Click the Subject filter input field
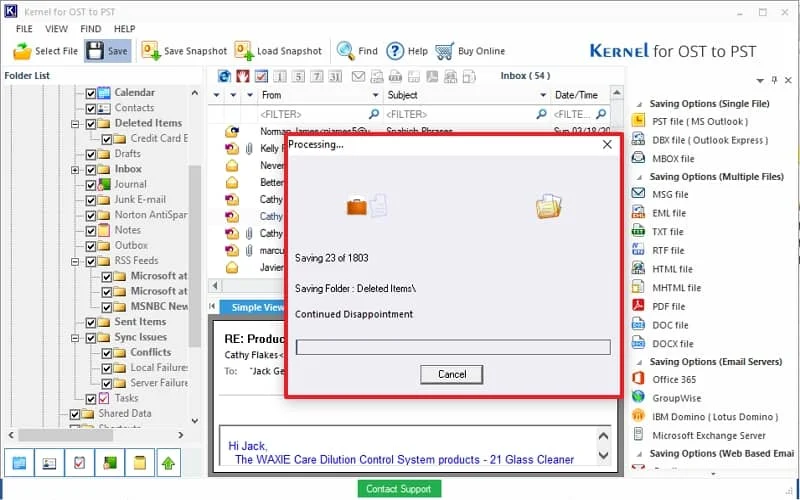 [x=466, y=114]
